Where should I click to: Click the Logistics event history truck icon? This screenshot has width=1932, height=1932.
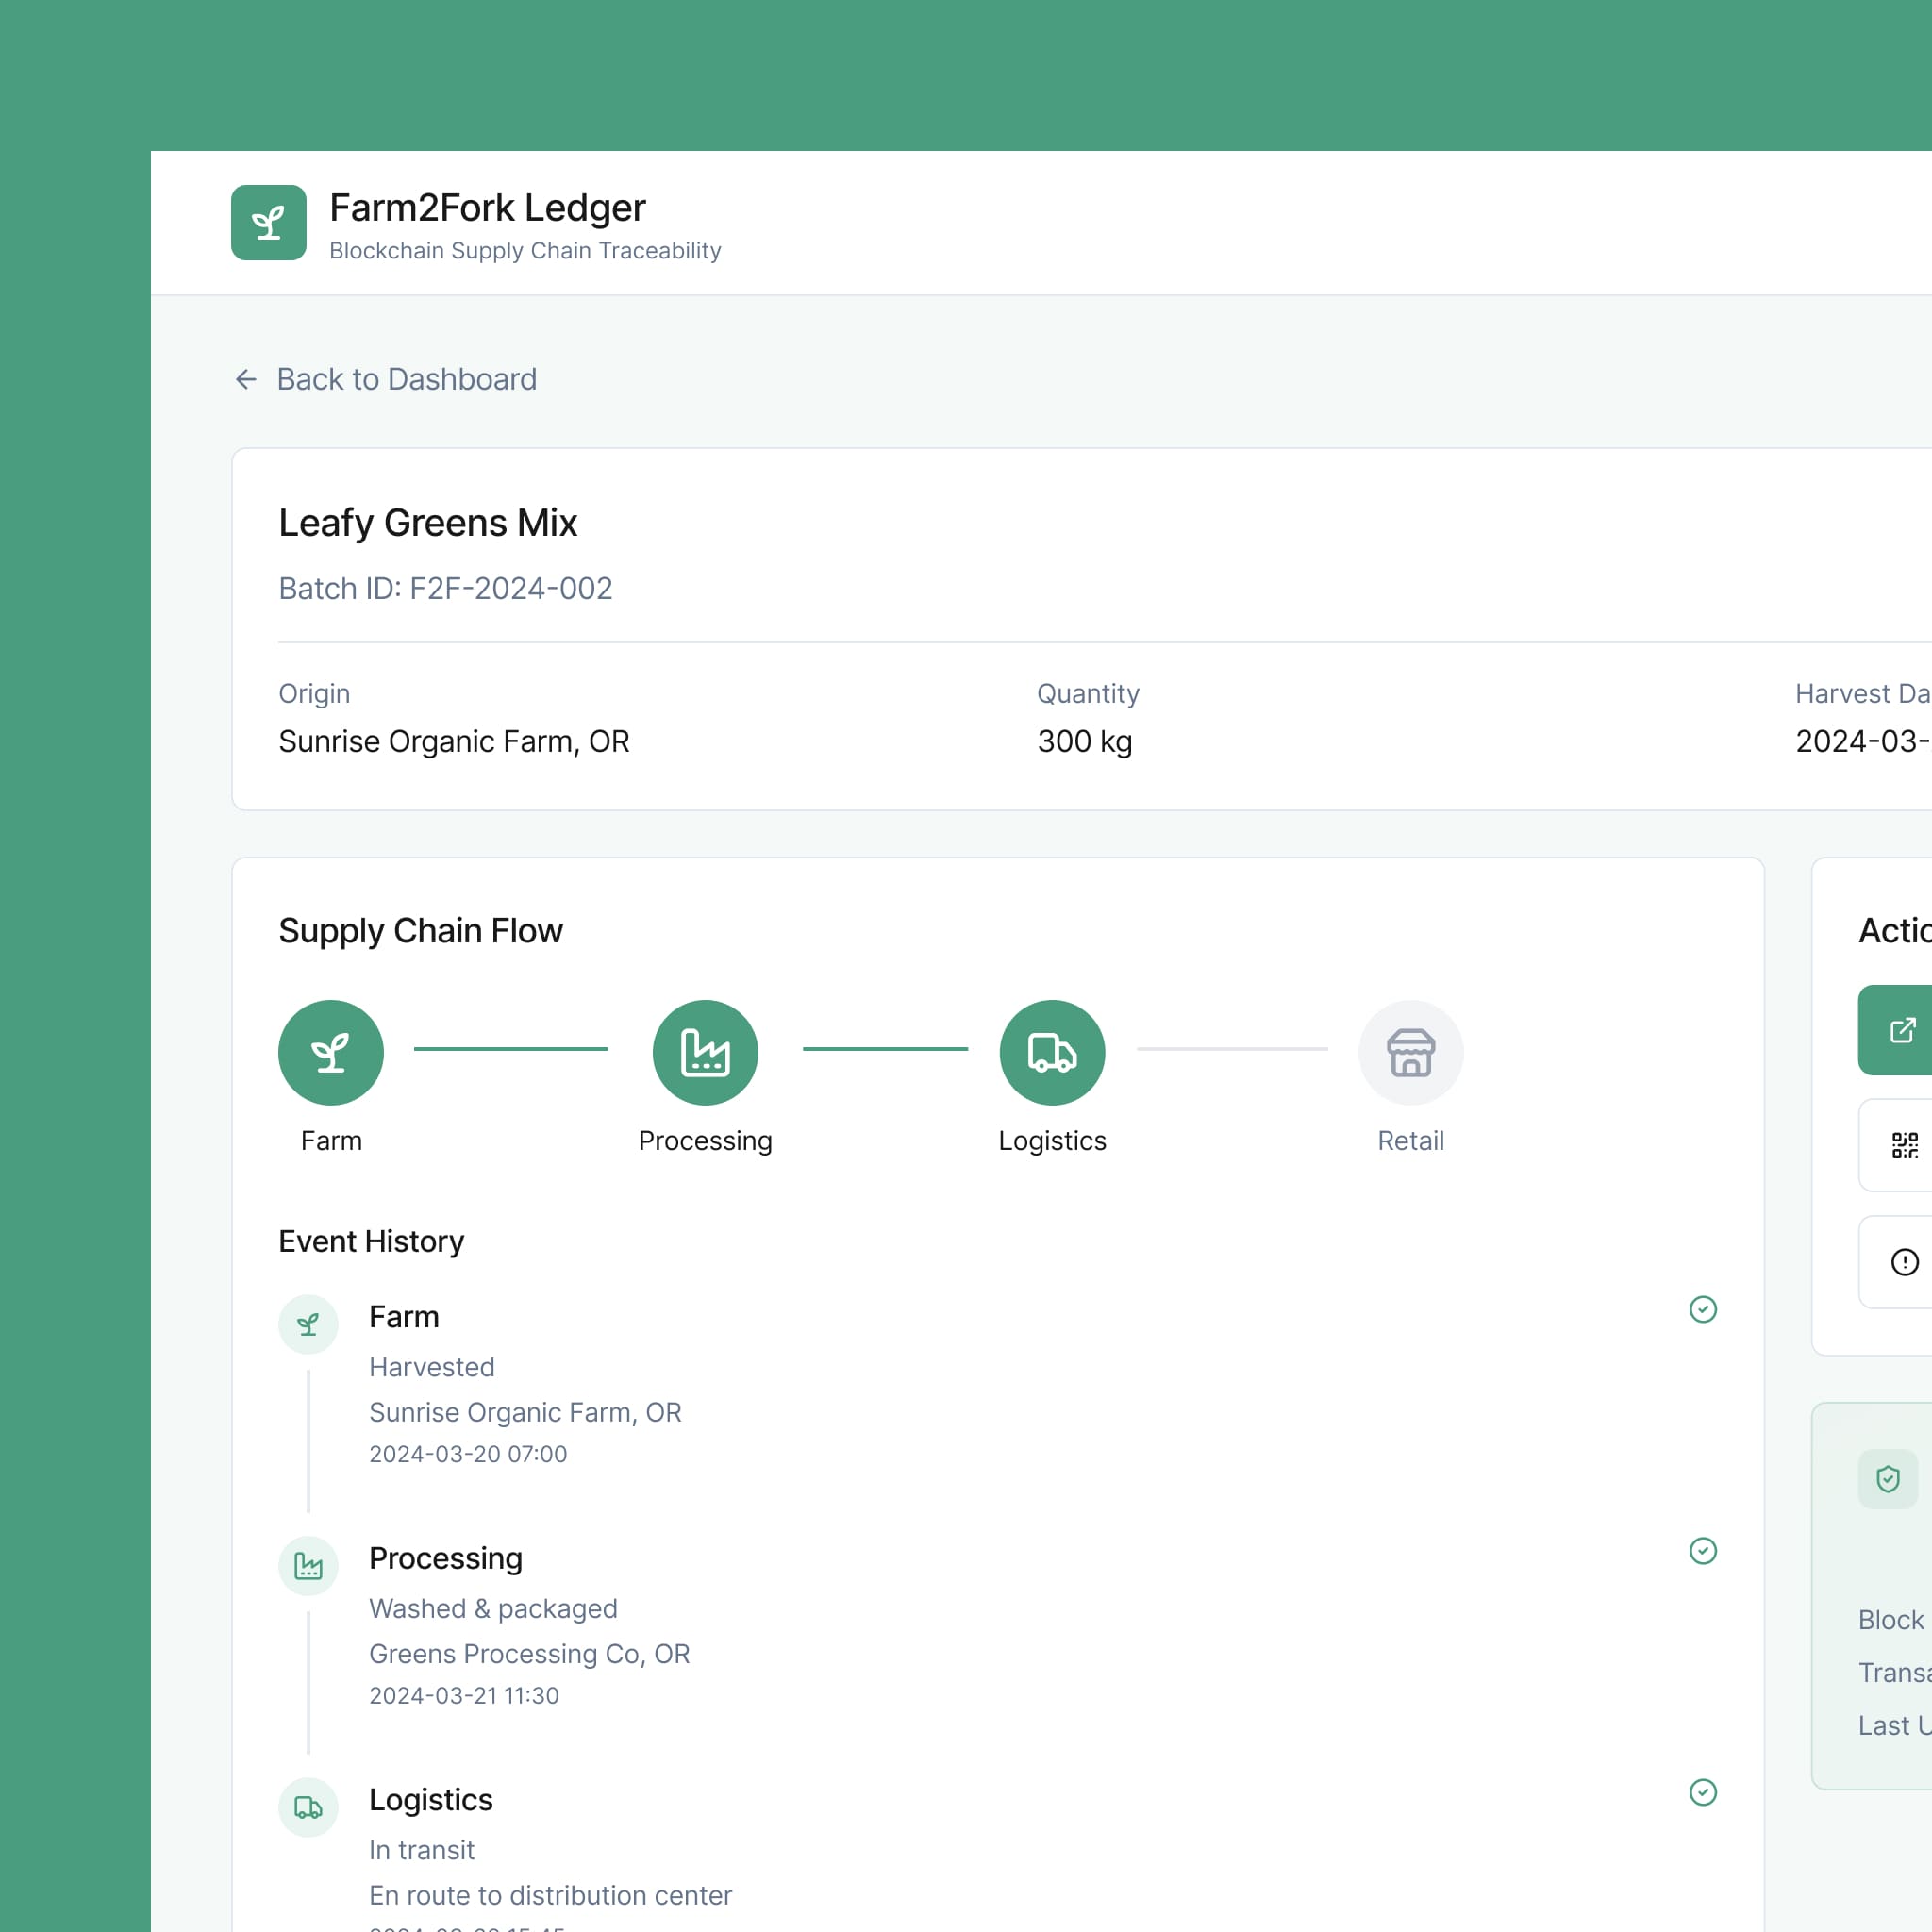[308, 1807]
